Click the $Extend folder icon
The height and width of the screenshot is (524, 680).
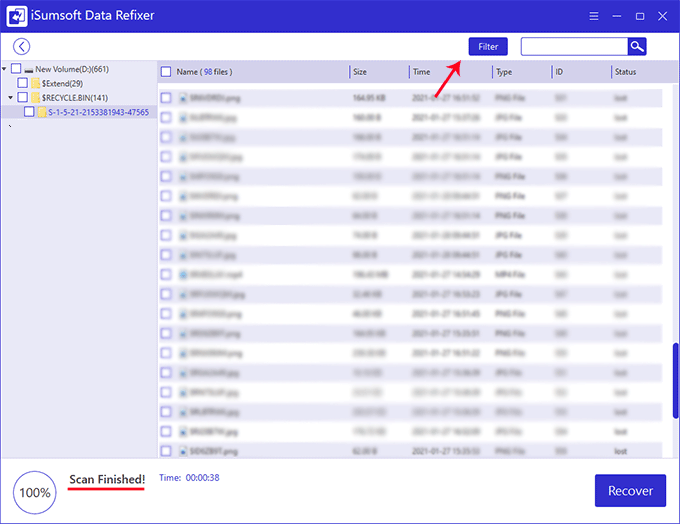[35, 83]
